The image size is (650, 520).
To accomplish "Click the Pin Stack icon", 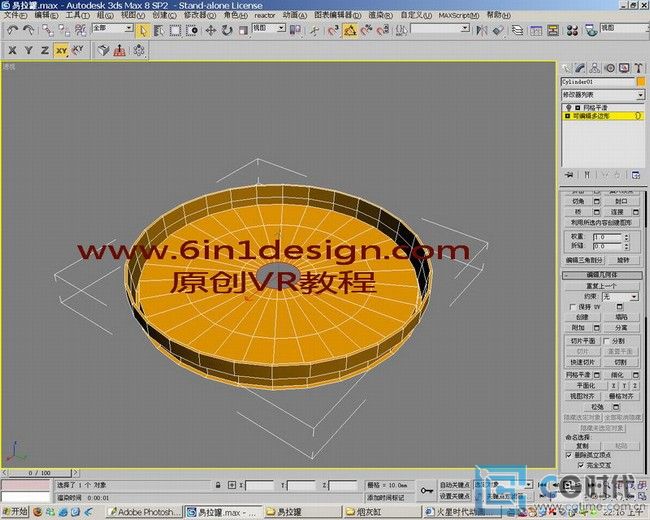I will [569, 175].
